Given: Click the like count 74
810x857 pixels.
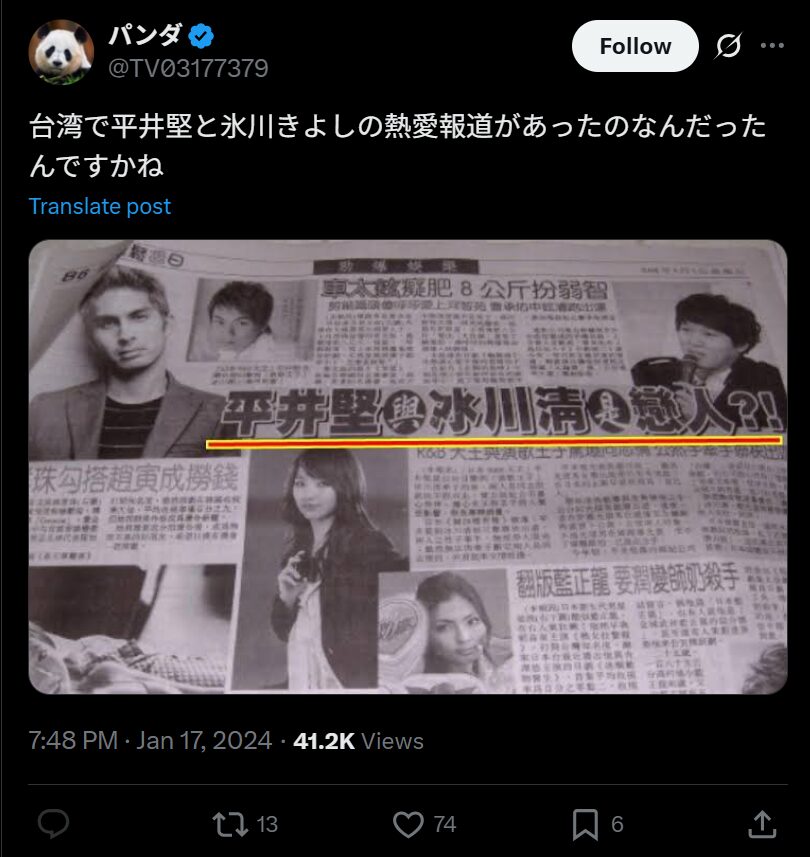Looking at the screenshot, I should [x=445, y=824].
